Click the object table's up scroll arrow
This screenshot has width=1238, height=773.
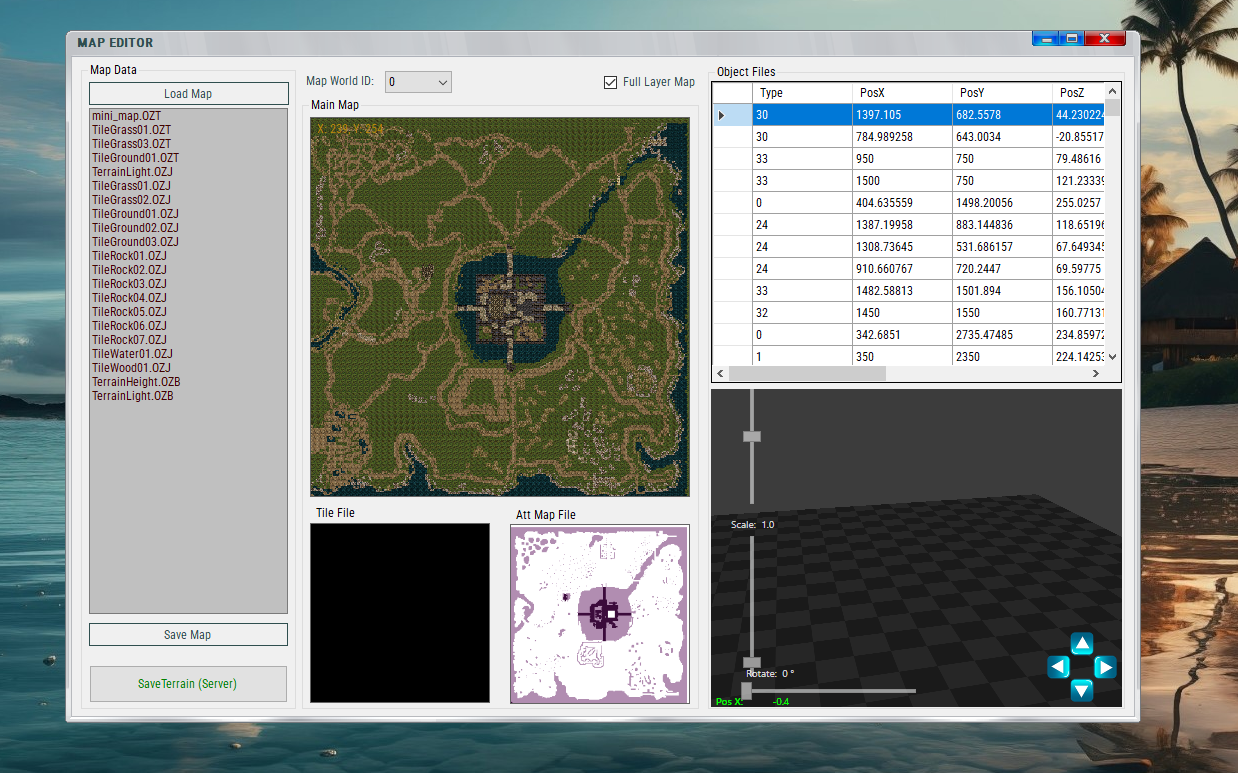click(1113, 92)
